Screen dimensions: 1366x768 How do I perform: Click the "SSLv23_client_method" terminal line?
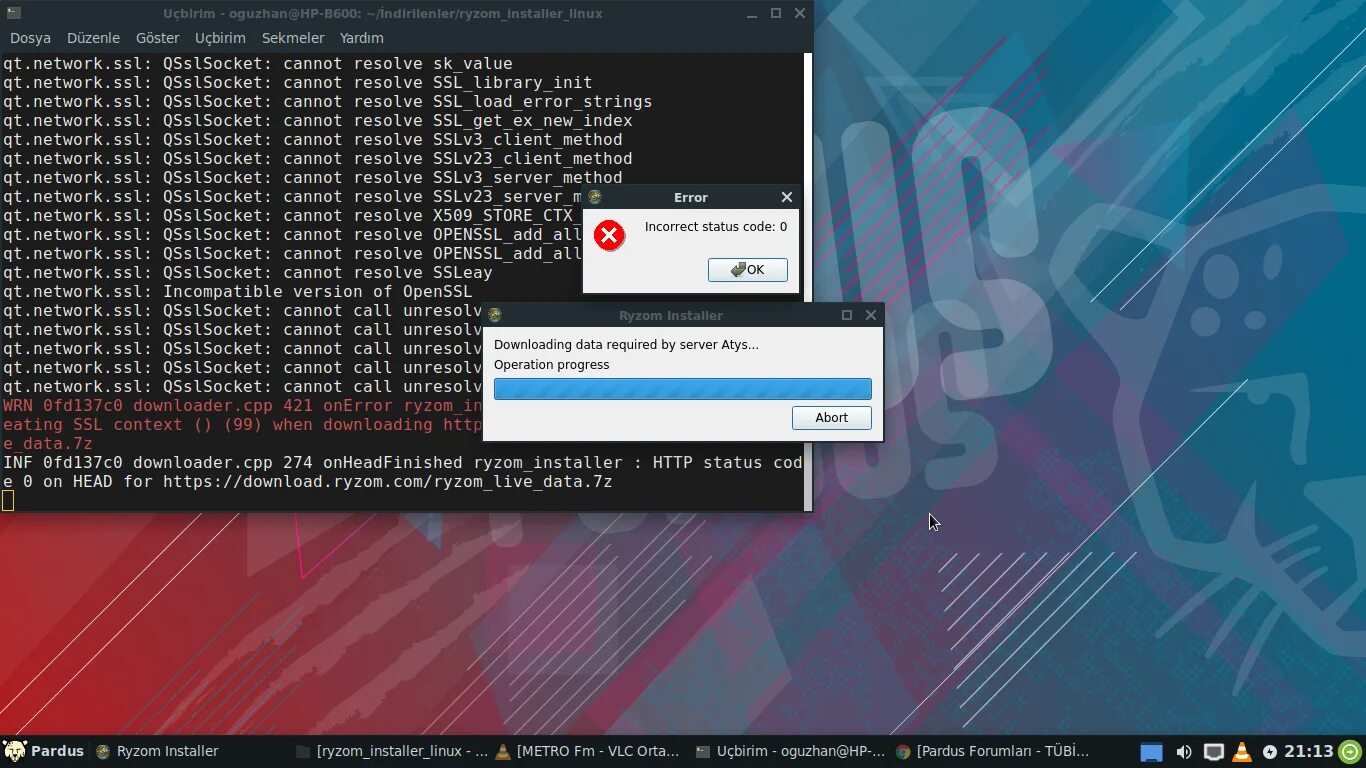[x=317, y=159]
